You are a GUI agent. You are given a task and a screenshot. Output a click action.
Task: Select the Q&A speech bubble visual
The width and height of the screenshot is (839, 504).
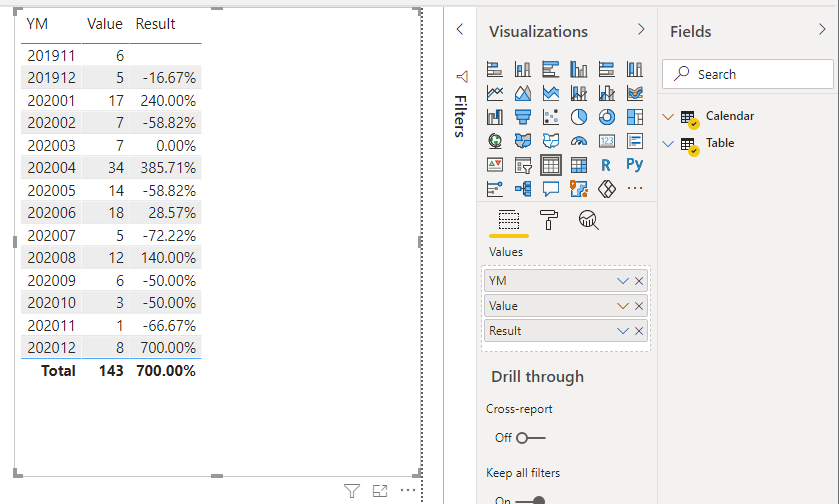(x=551, y=189)
